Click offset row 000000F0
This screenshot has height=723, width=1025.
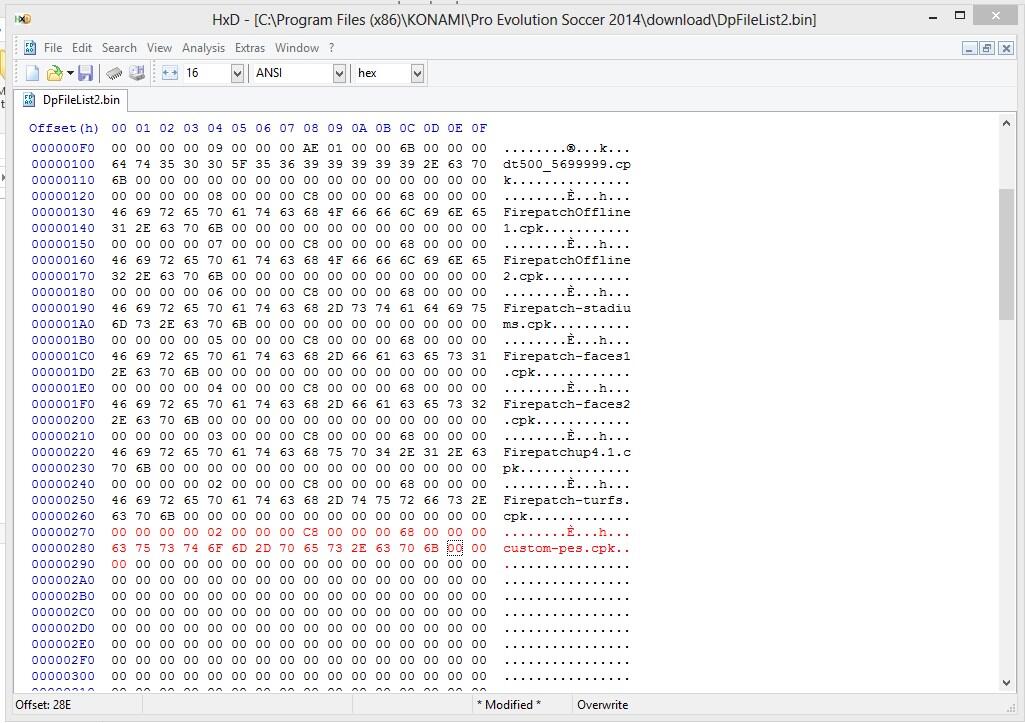tap(63, 148)
